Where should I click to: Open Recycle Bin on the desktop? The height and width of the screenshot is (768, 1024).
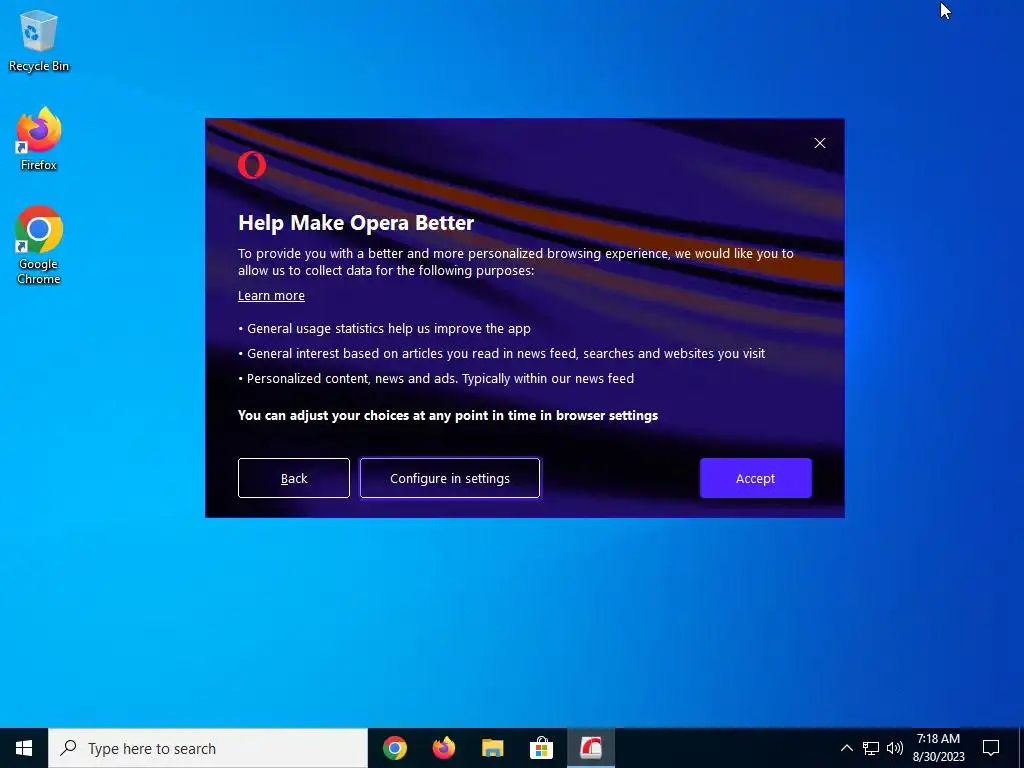(39, 40)
